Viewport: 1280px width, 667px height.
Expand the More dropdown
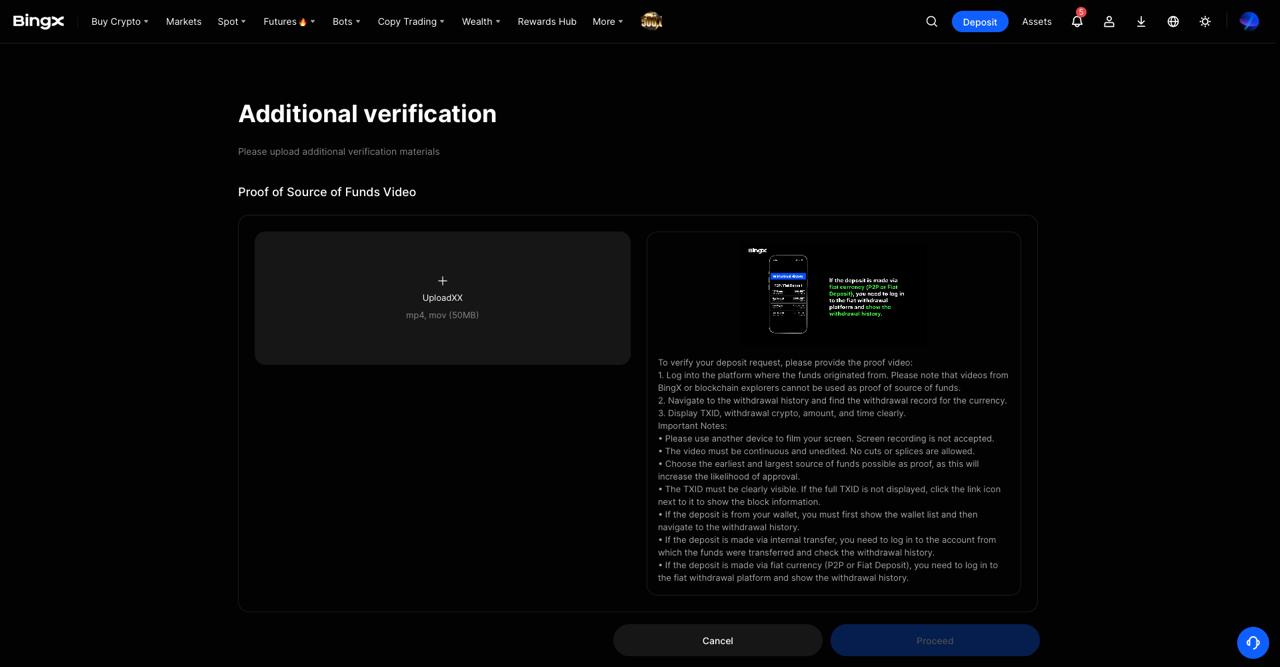click(608, 21)
